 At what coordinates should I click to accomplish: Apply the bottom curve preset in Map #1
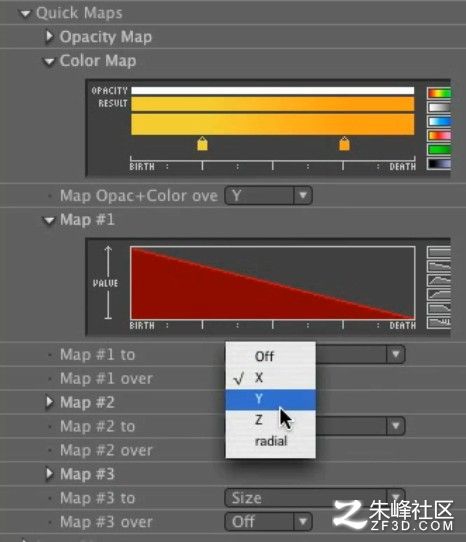[439, 323]
